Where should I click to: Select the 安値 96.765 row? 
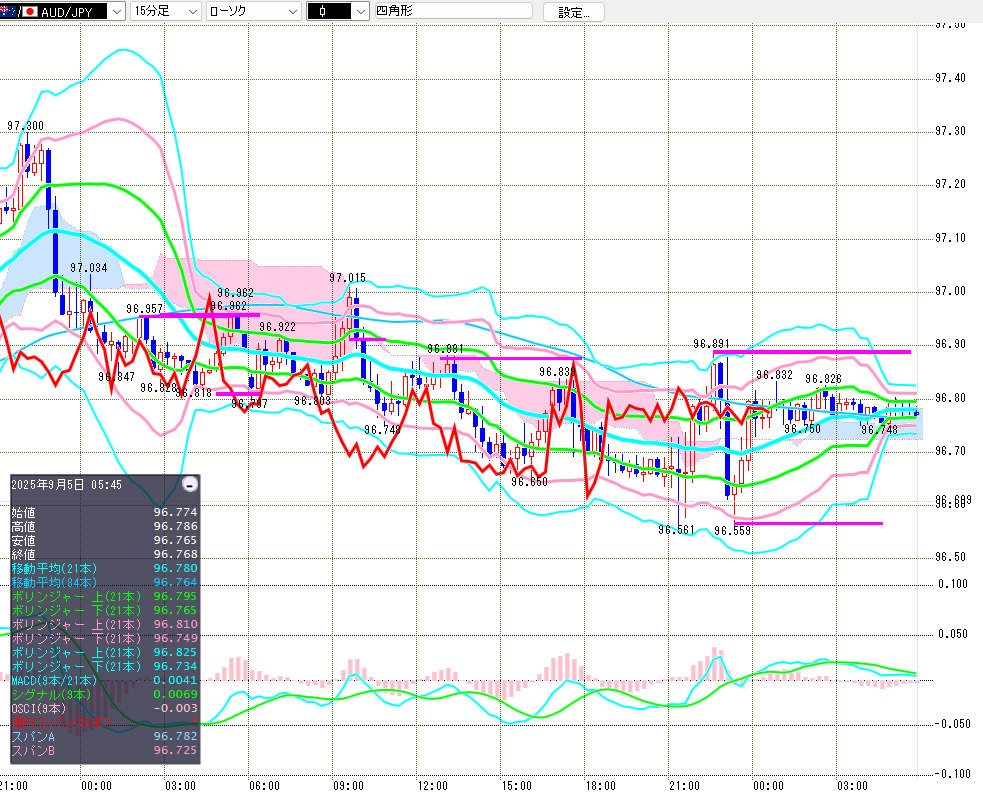[105, 540]
